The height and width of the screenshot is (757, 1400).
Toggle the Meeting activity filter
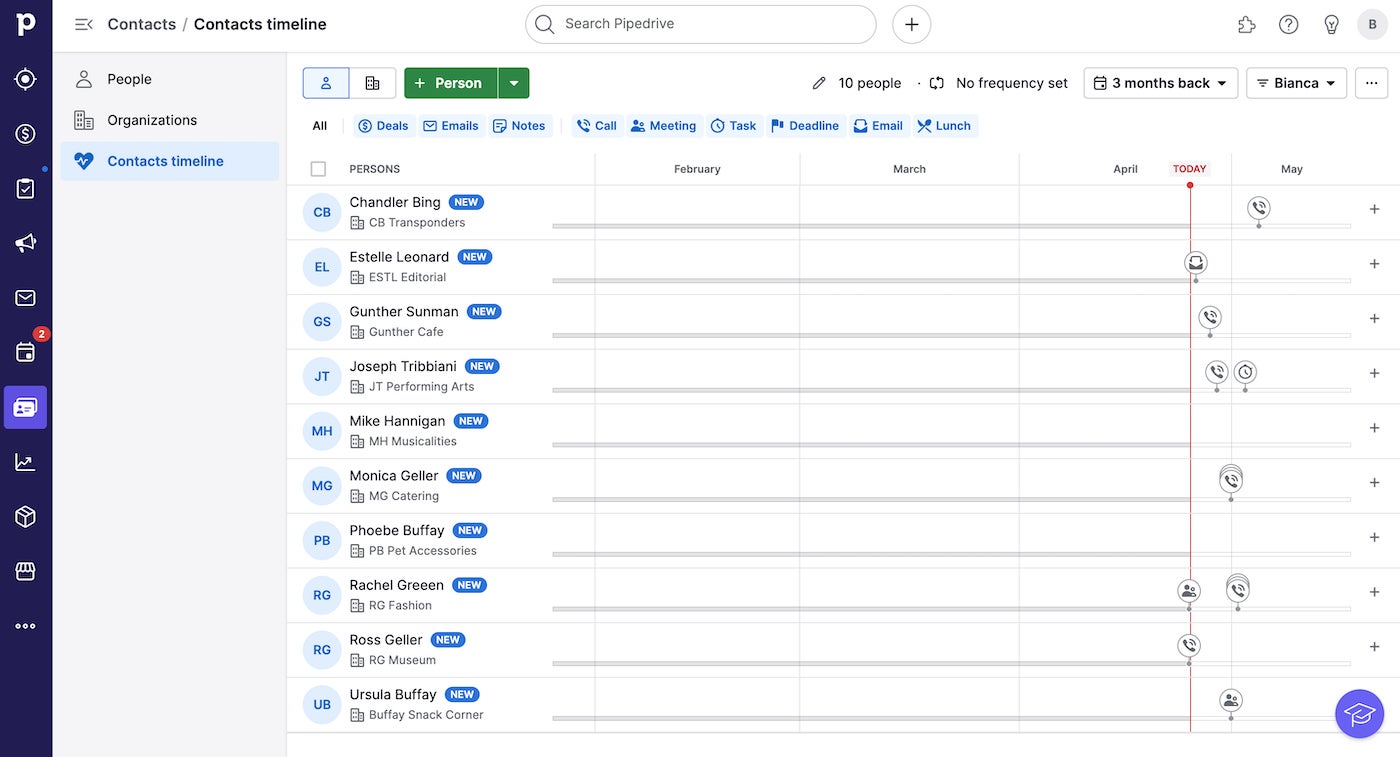tap(663, 126)
